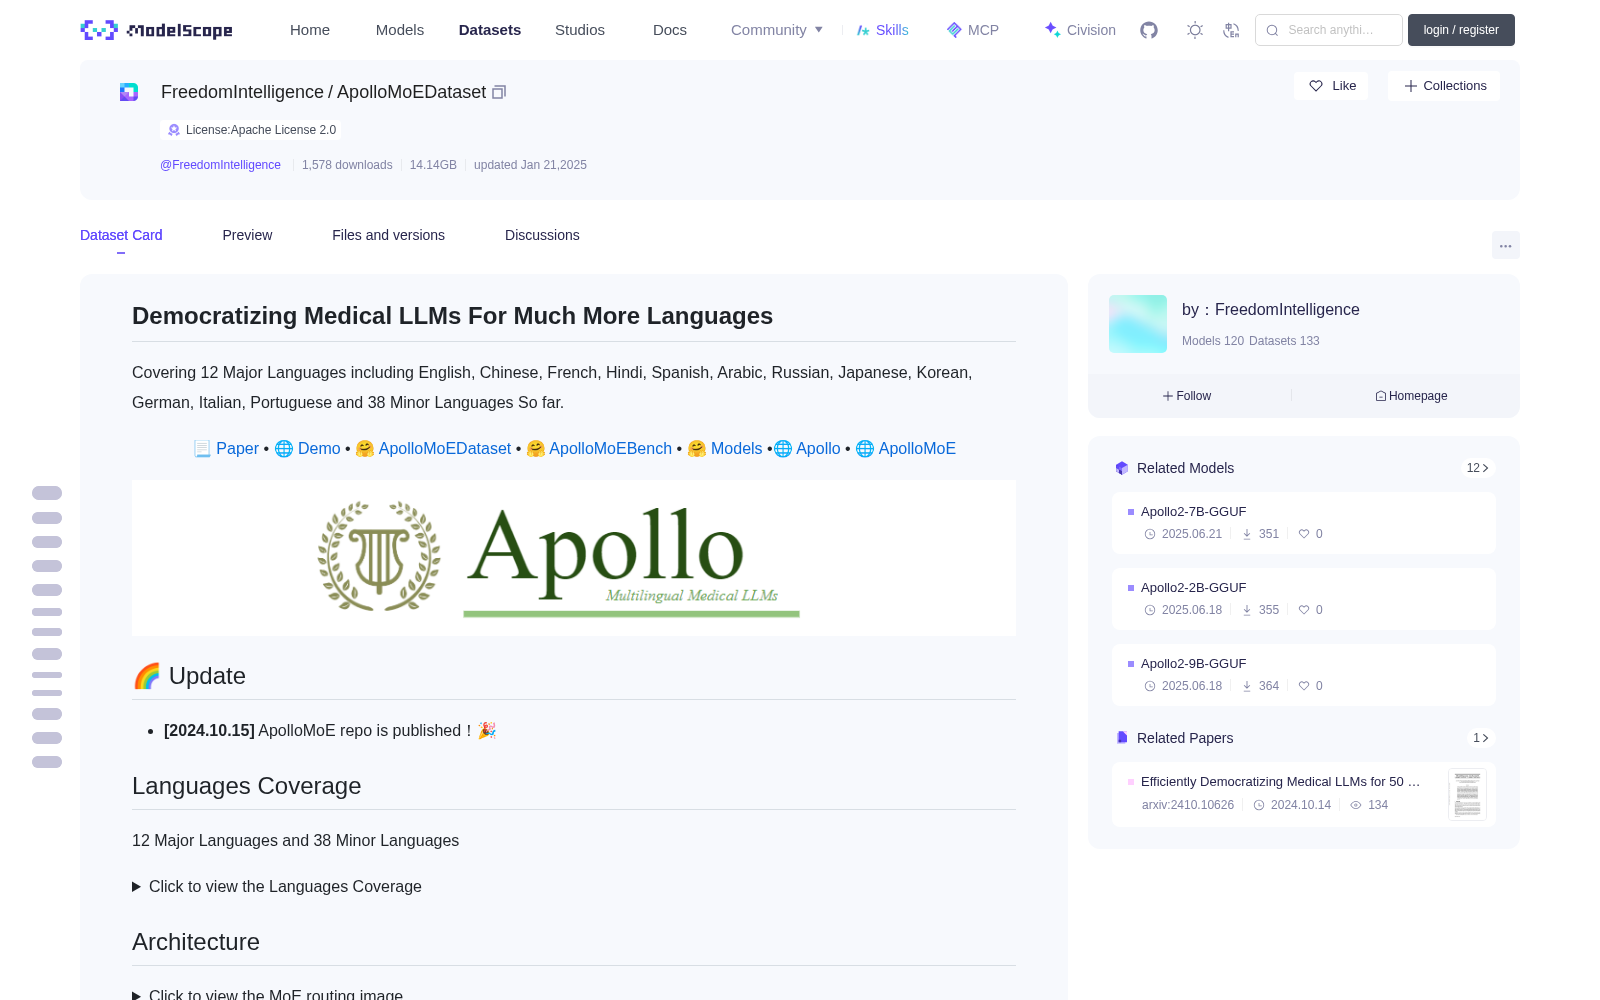This screenshot has width=1600, height=1000.
Task: Open the Models link in card
Action: coord(736,449)
